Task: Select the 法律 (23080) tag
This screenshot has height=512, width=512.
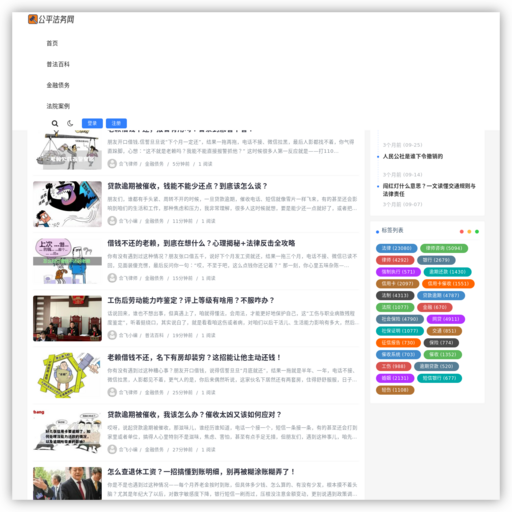Action: 396,248
